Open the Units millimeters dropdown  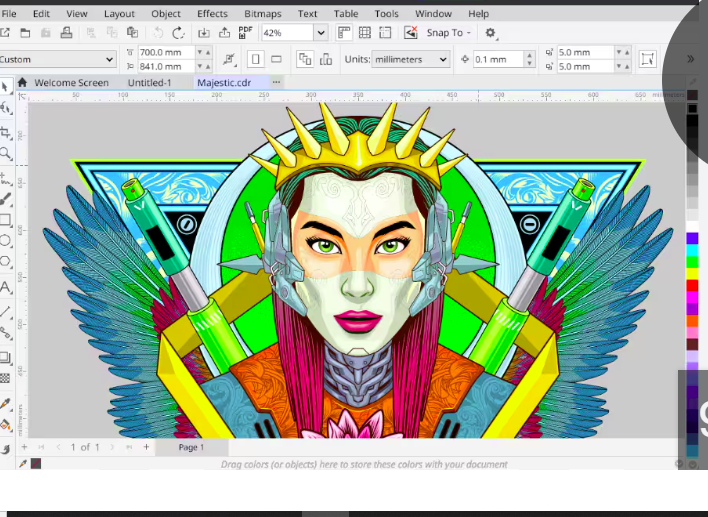point(410,59)
